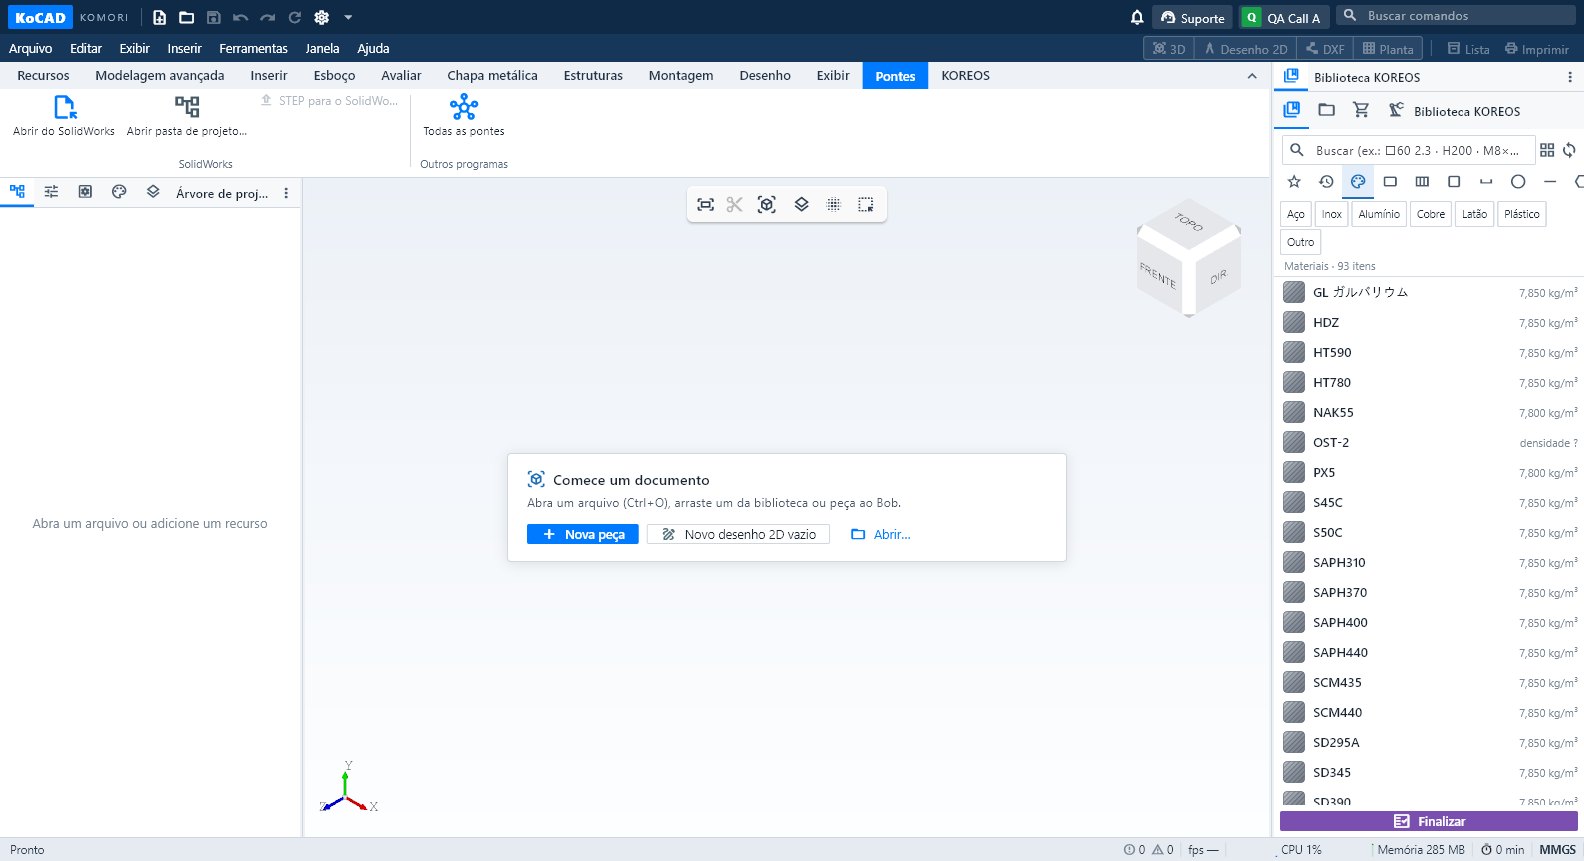Open the appearance palette tab in left panel

click(119, 192)
